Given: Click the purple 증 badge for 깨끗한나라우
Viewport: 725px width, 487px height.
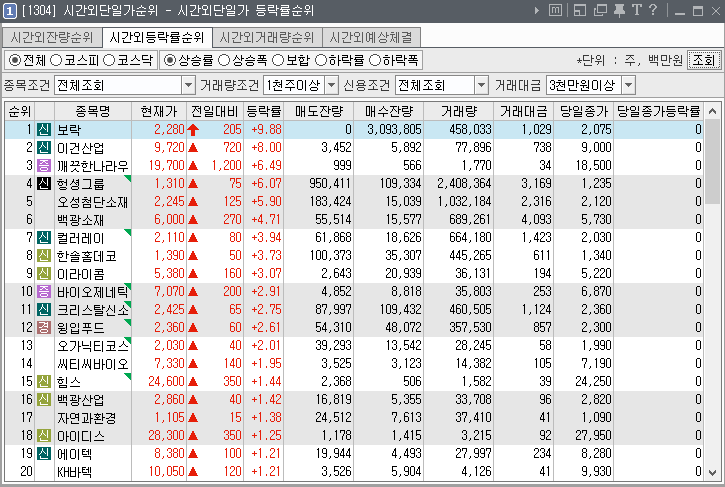Looking at the screenshot, I should [x=44, y=166].
